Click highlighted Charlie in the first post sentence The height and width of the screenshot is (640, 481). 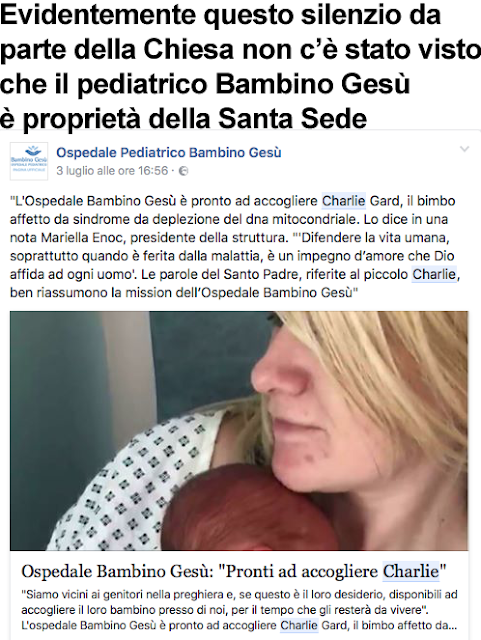point(344,201)
